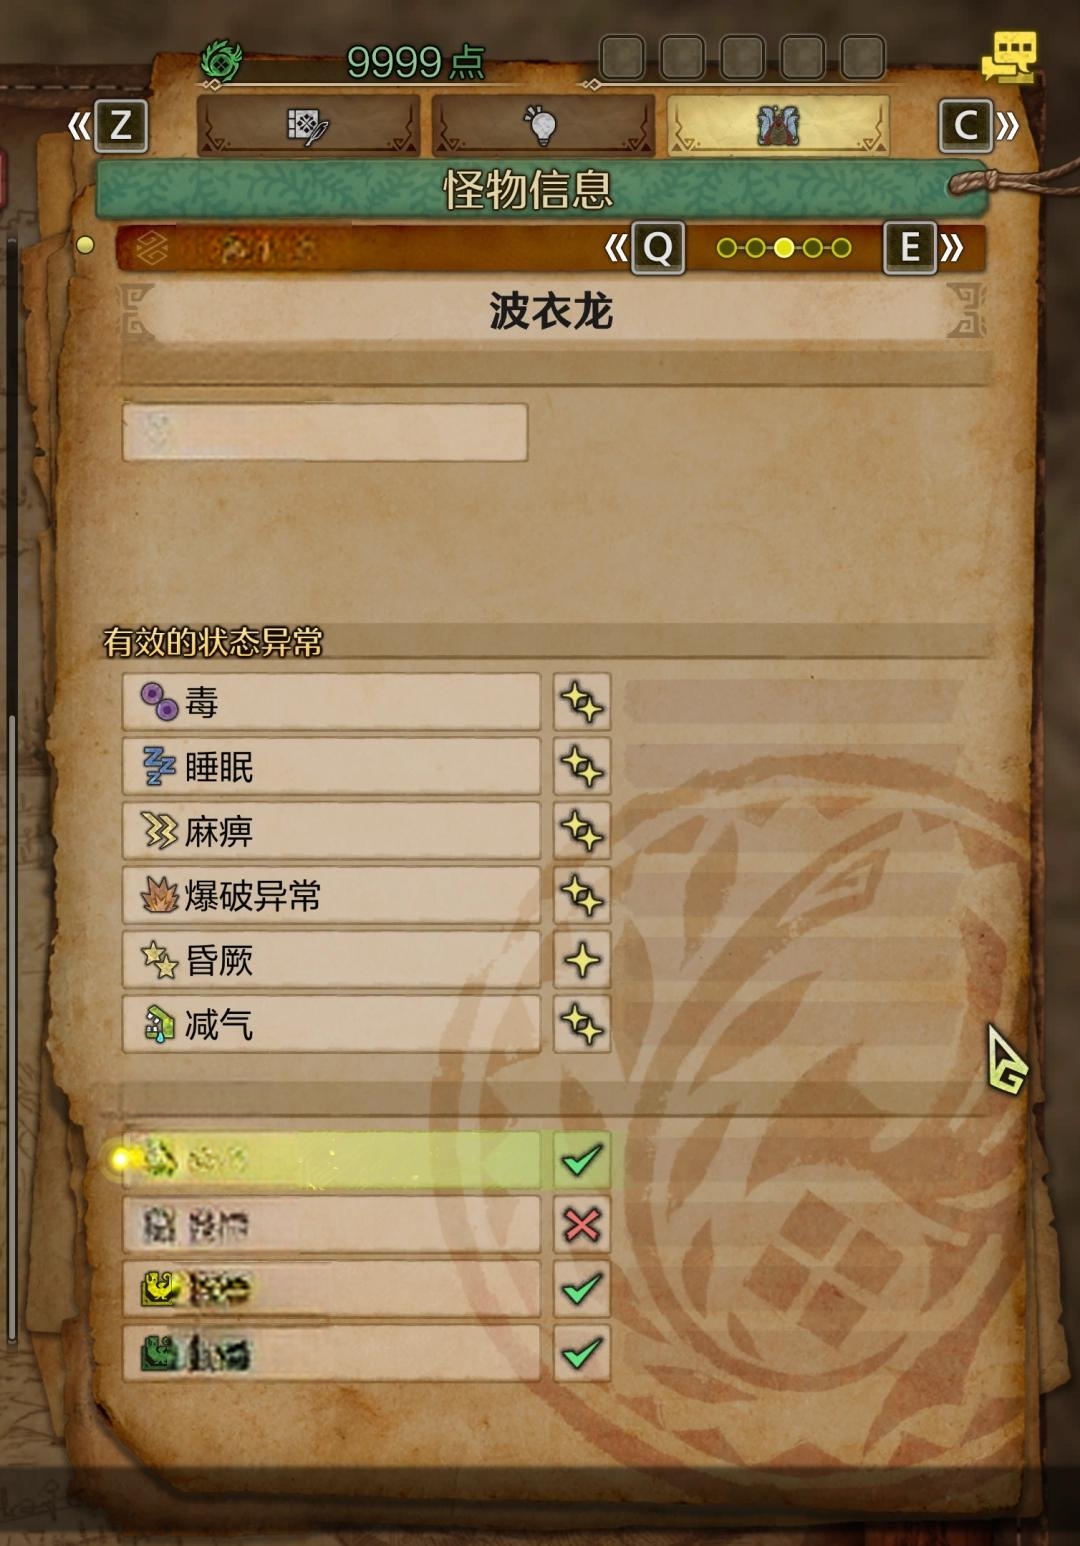Viewport: 1080px width, 1546px height.
Task: Click the green checkmark on highlighted row
Action: [x=582, y=1160]
